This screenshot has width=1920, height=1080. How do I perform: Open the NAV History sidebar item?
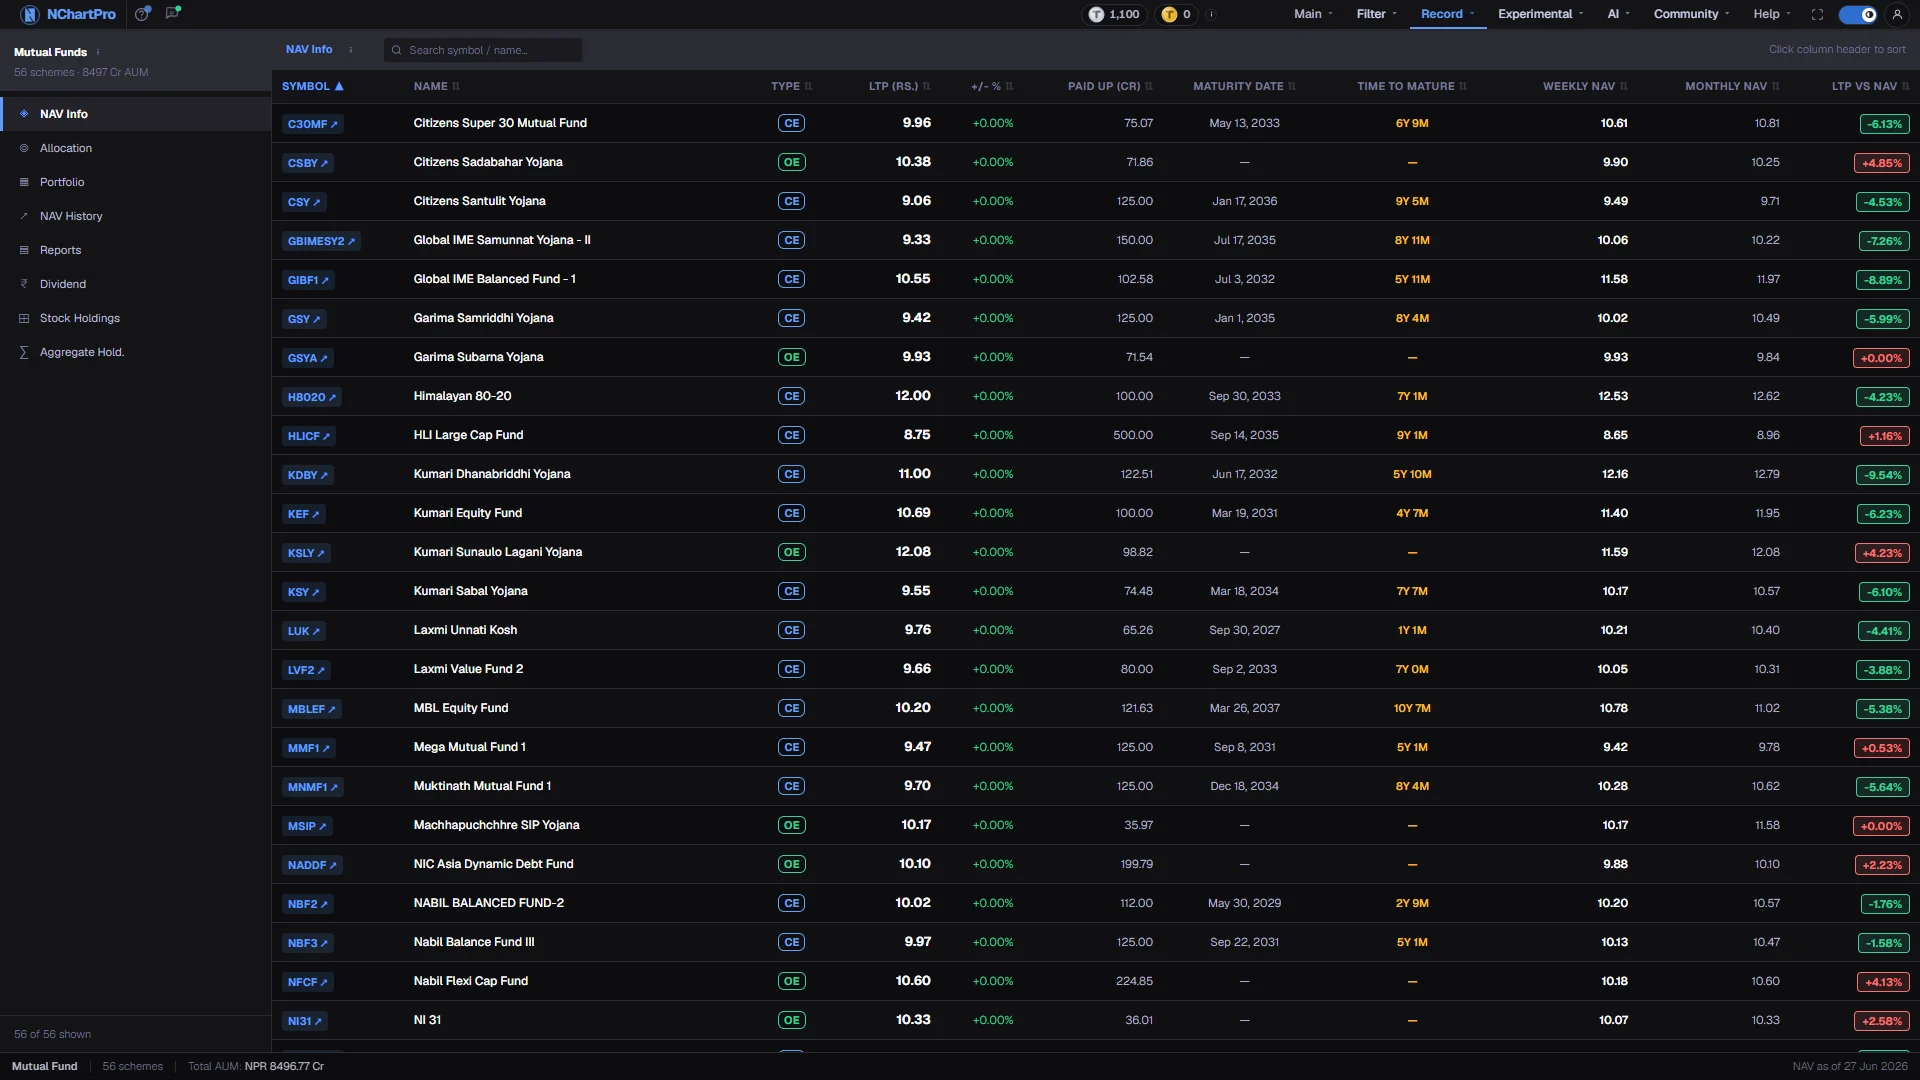pos(136,216)
